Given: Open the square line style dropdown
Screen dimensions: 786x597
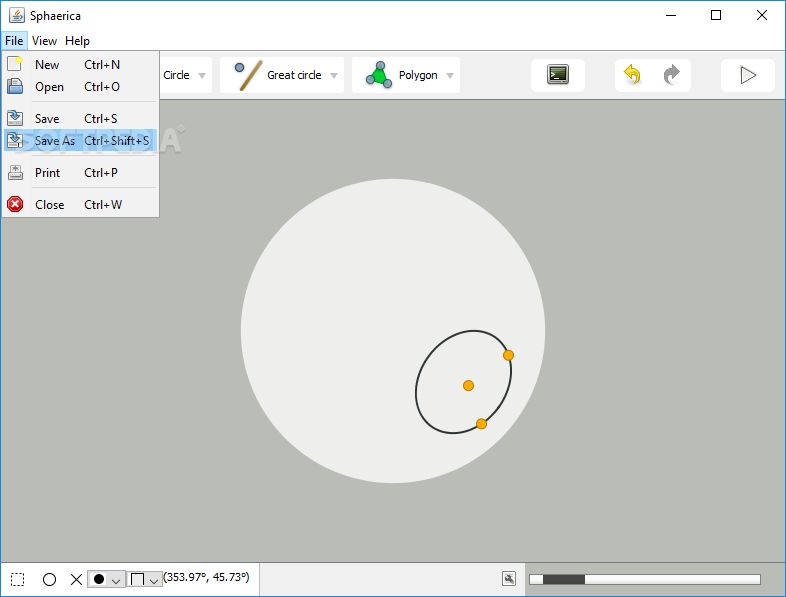Looking at the screenshot, I should [144, 579].
